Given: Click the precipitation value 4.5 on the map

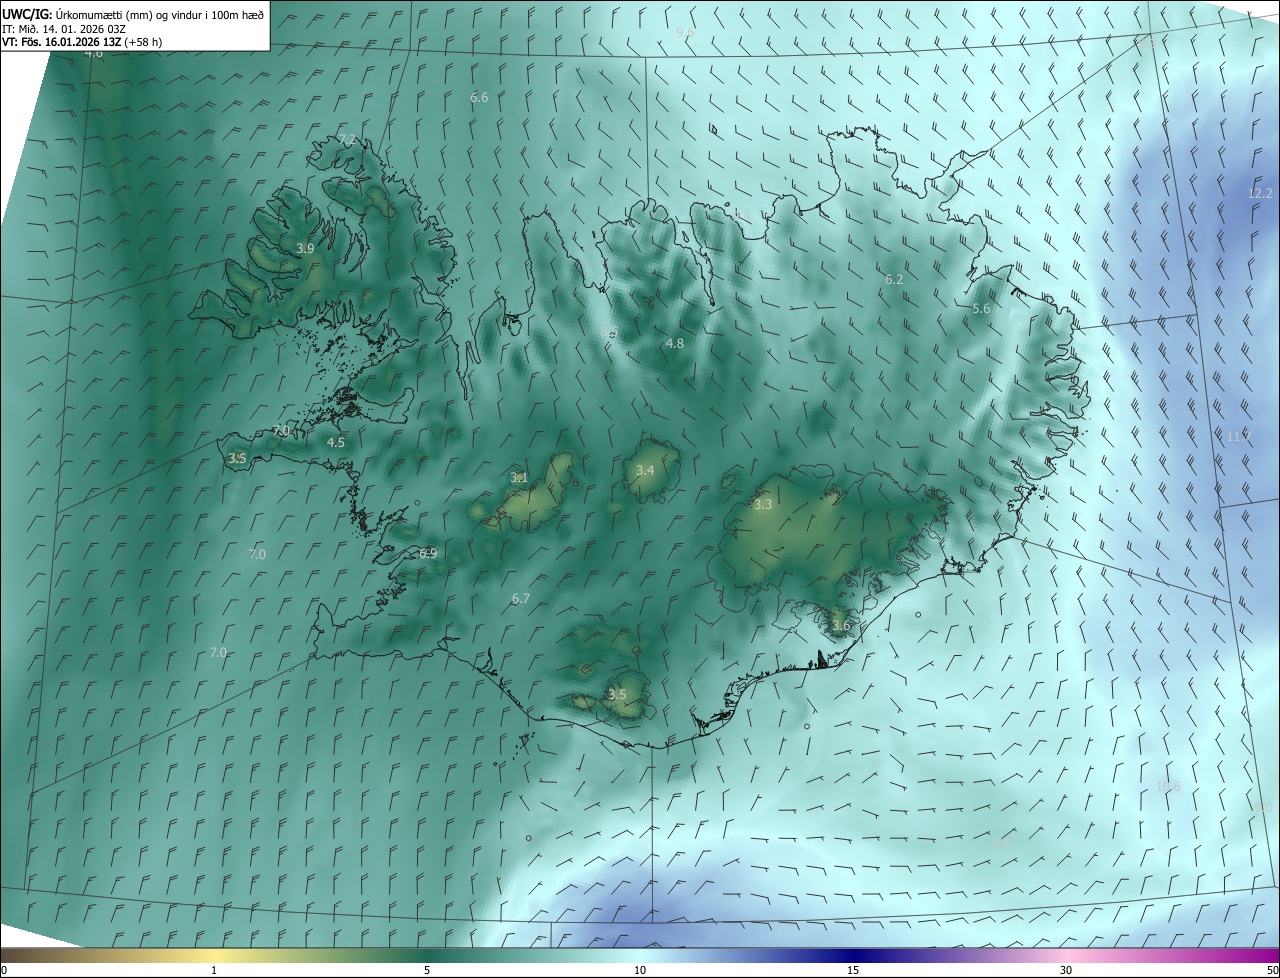Looking at the screenshot, I should point(336,442).
